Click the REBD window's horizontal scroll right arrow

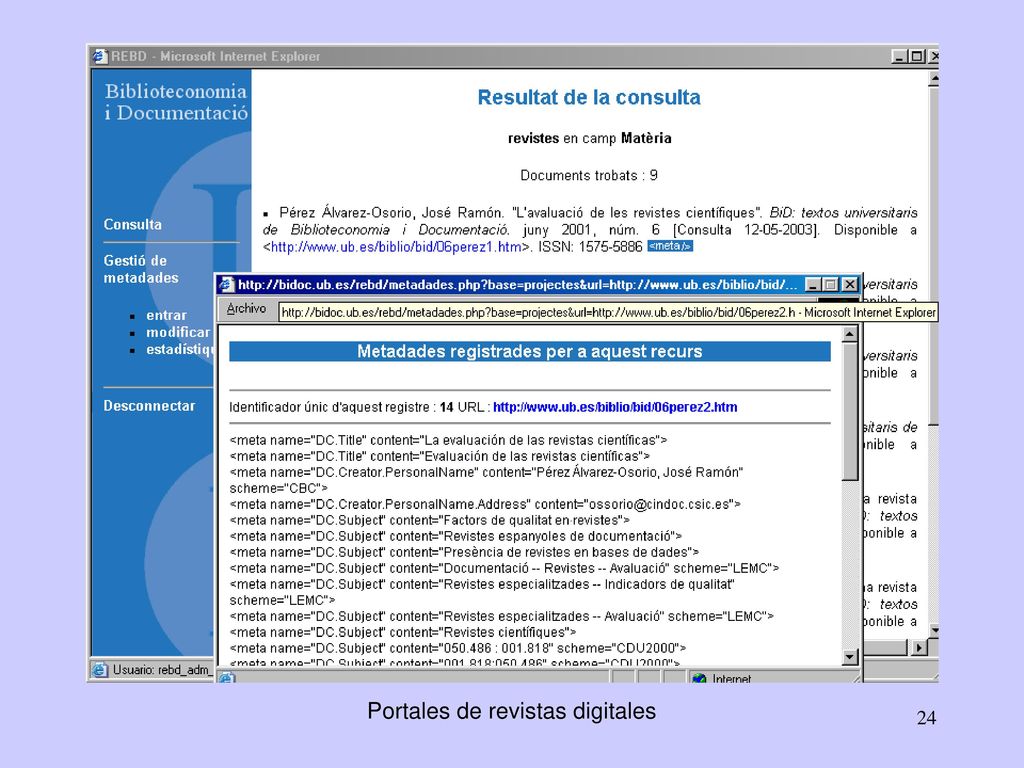coord(920,647)
